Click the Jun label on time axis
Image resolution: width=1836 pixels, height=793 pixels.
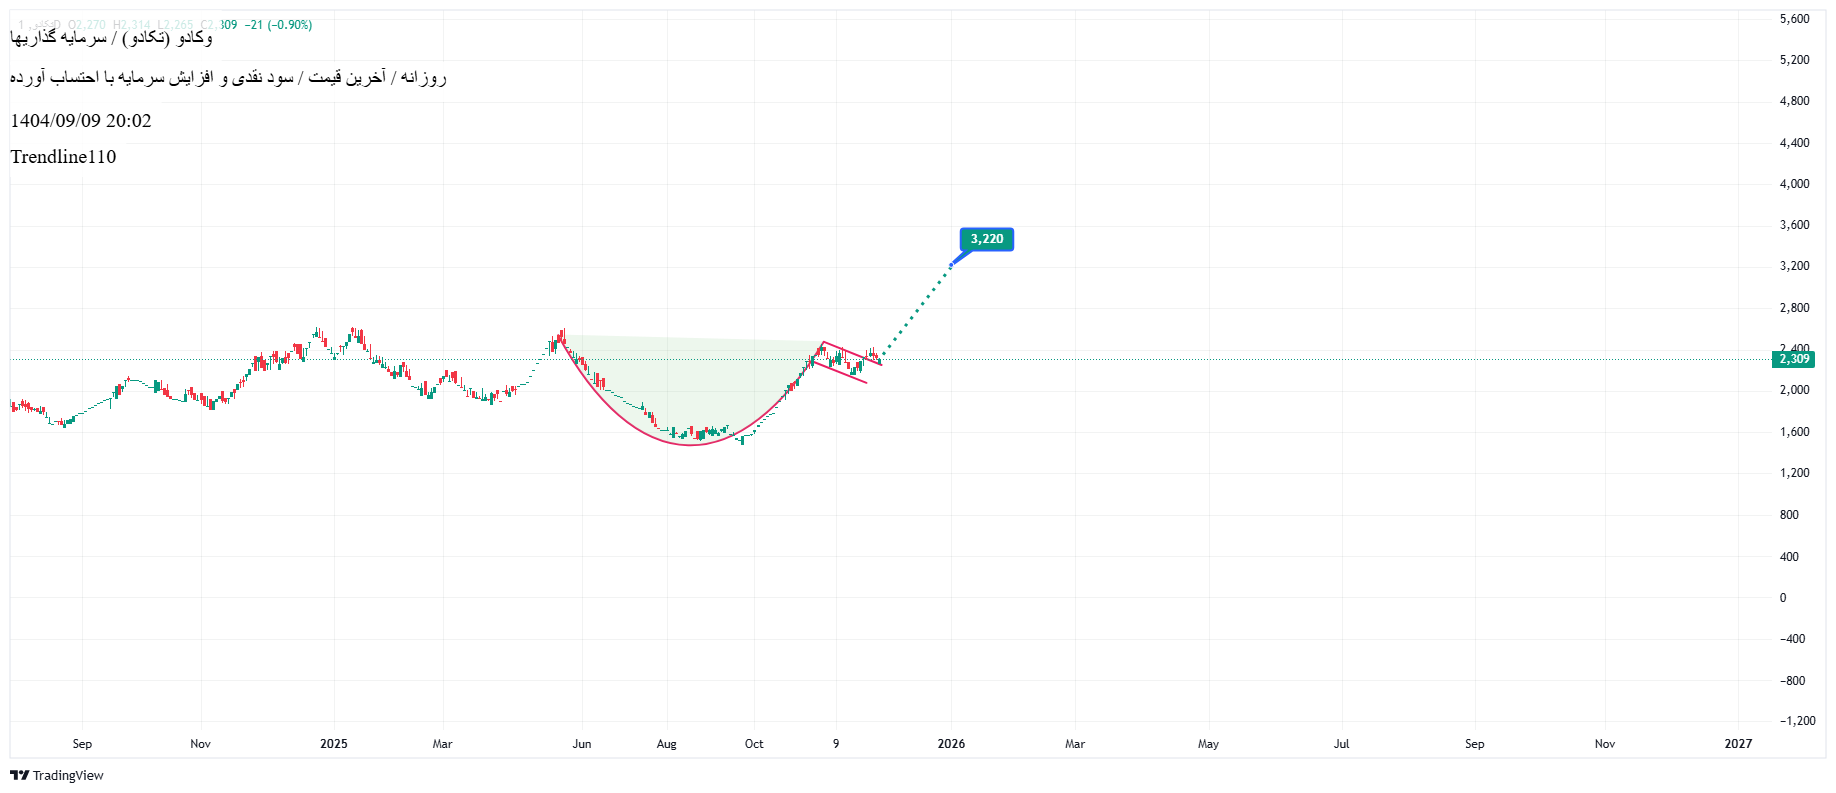coord(582,743)
